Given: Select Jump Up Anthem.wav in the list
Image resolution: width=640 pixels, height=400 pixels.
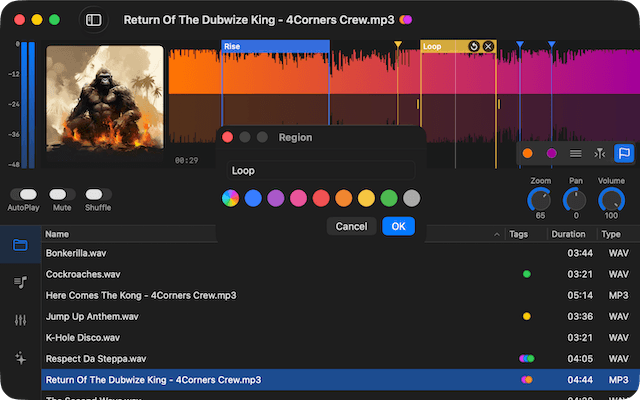Looking at the screenshot, I should (x=92, y=316).
